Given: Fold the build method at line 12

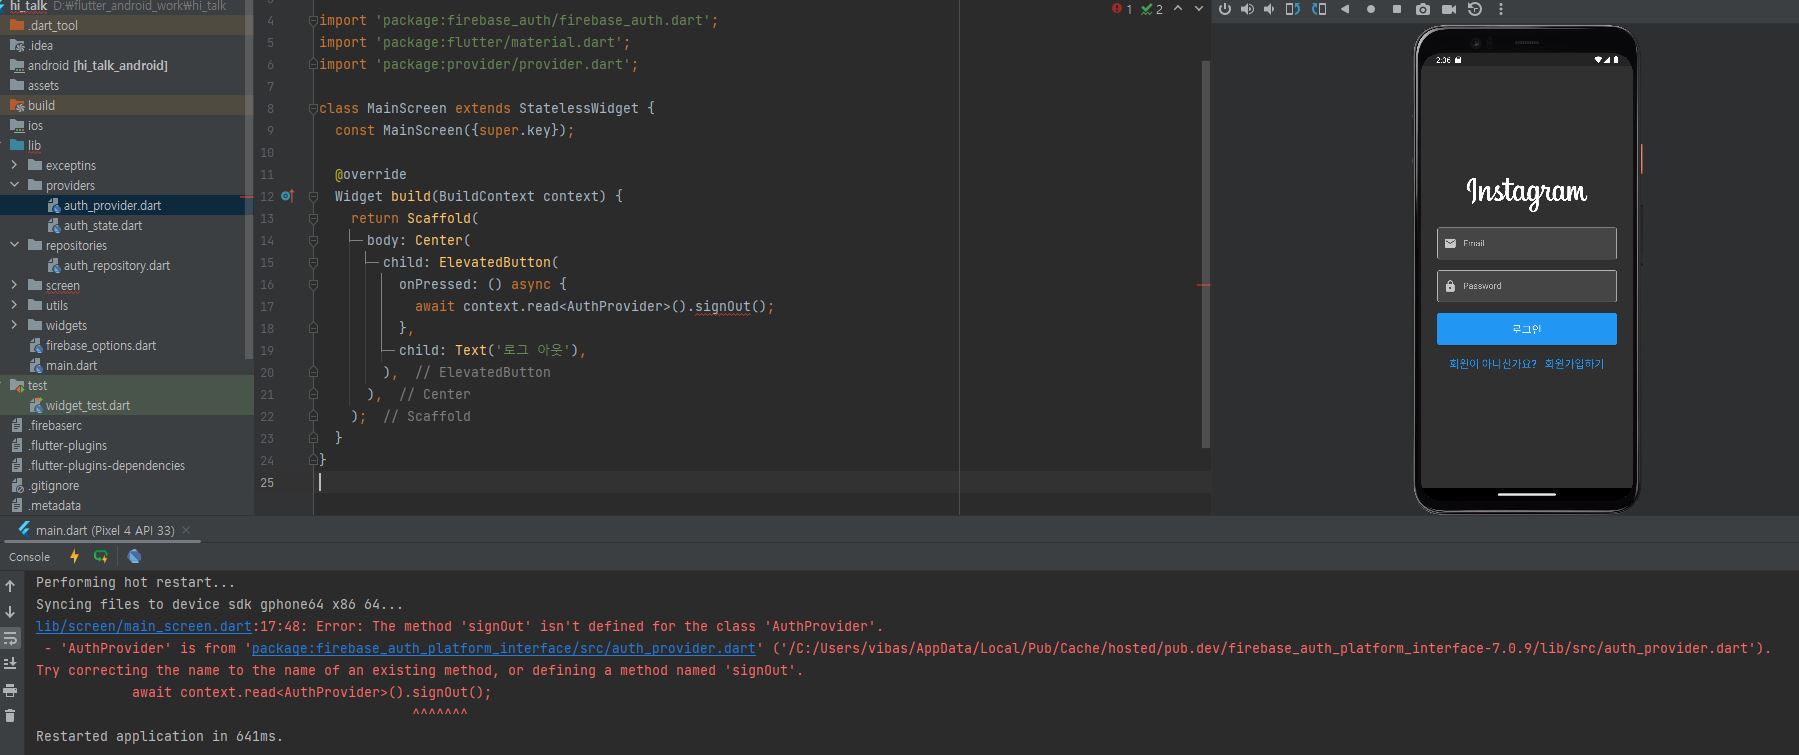Looking at the screenshot, I should pos(313,196).
